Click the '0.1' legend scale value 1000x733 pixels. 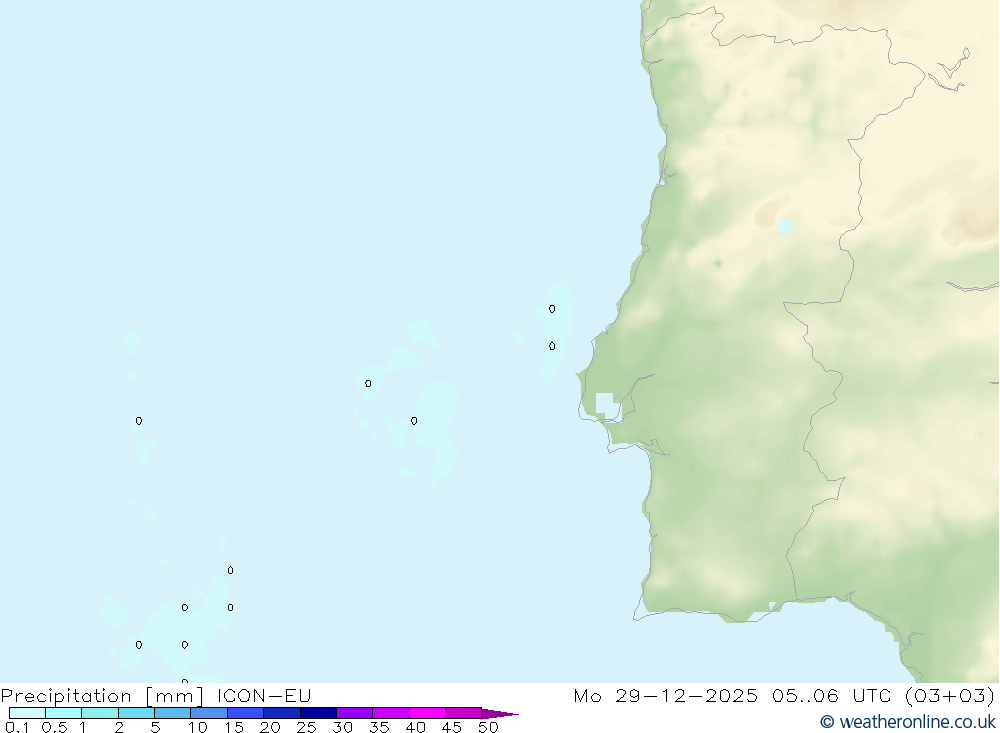click(17, 727)
